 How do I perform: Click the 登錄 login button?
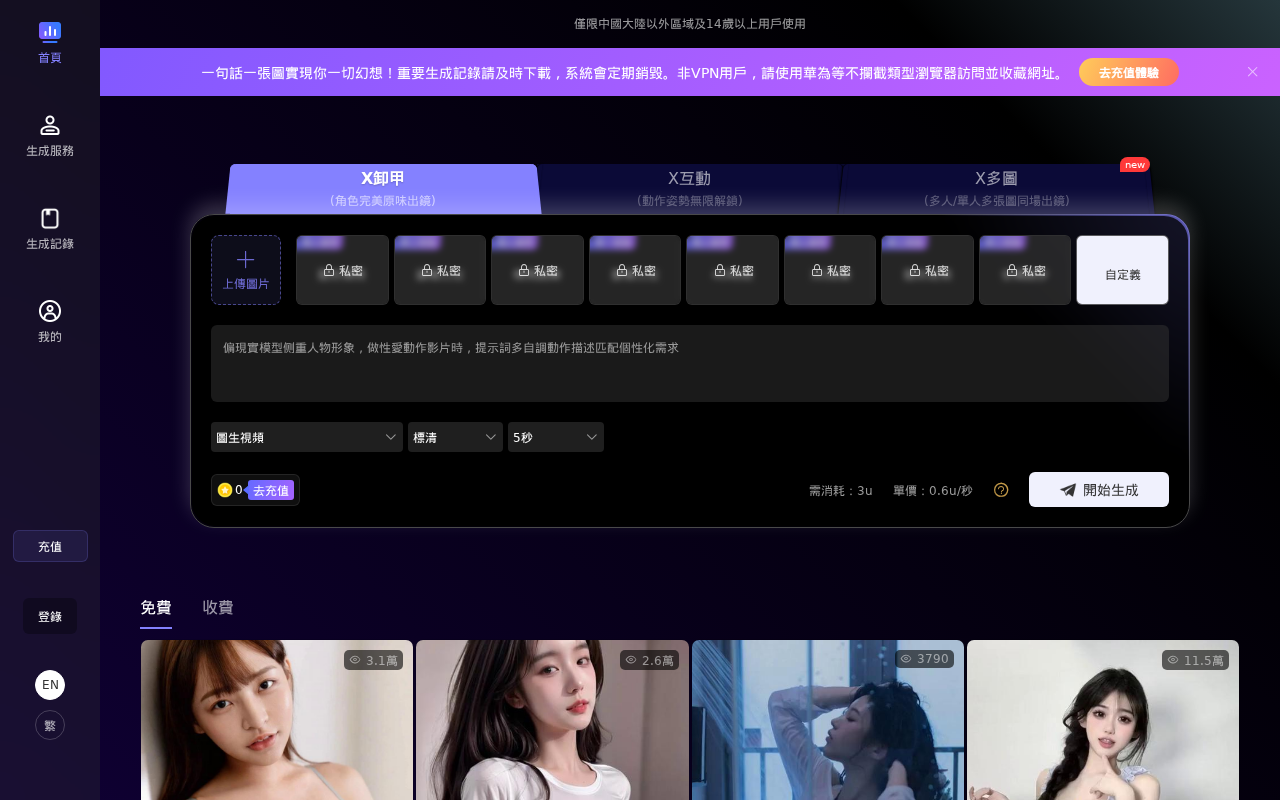coord(50,616)
